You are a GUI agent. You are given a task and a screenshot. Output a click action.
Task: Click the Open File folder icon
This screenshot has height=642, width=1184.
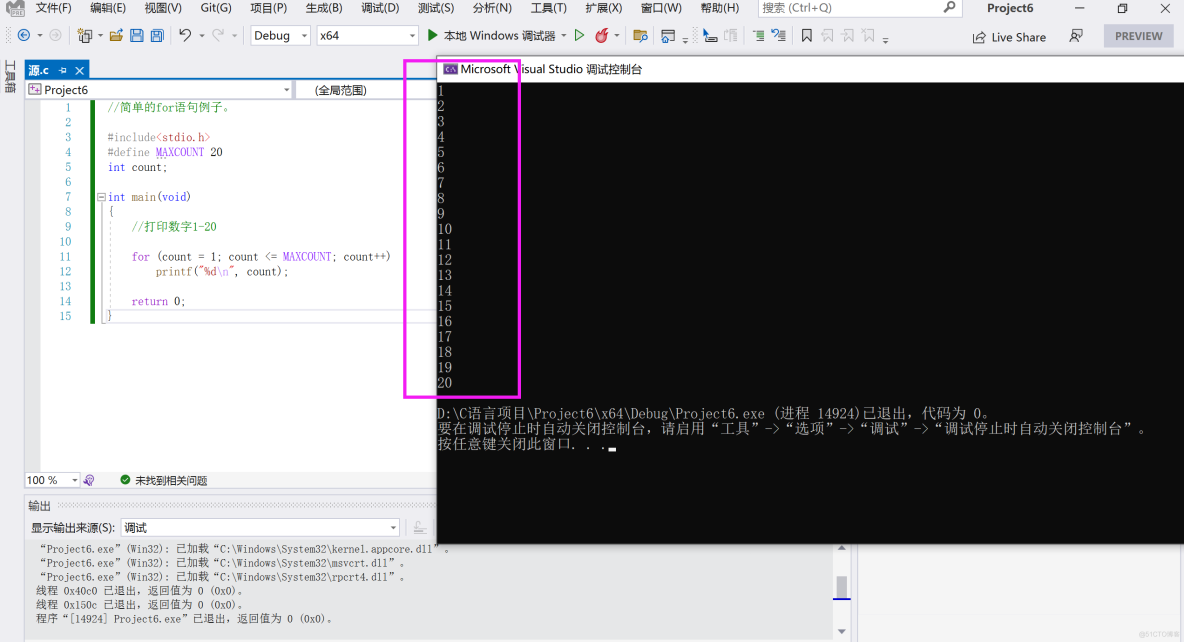pos(116,35)
